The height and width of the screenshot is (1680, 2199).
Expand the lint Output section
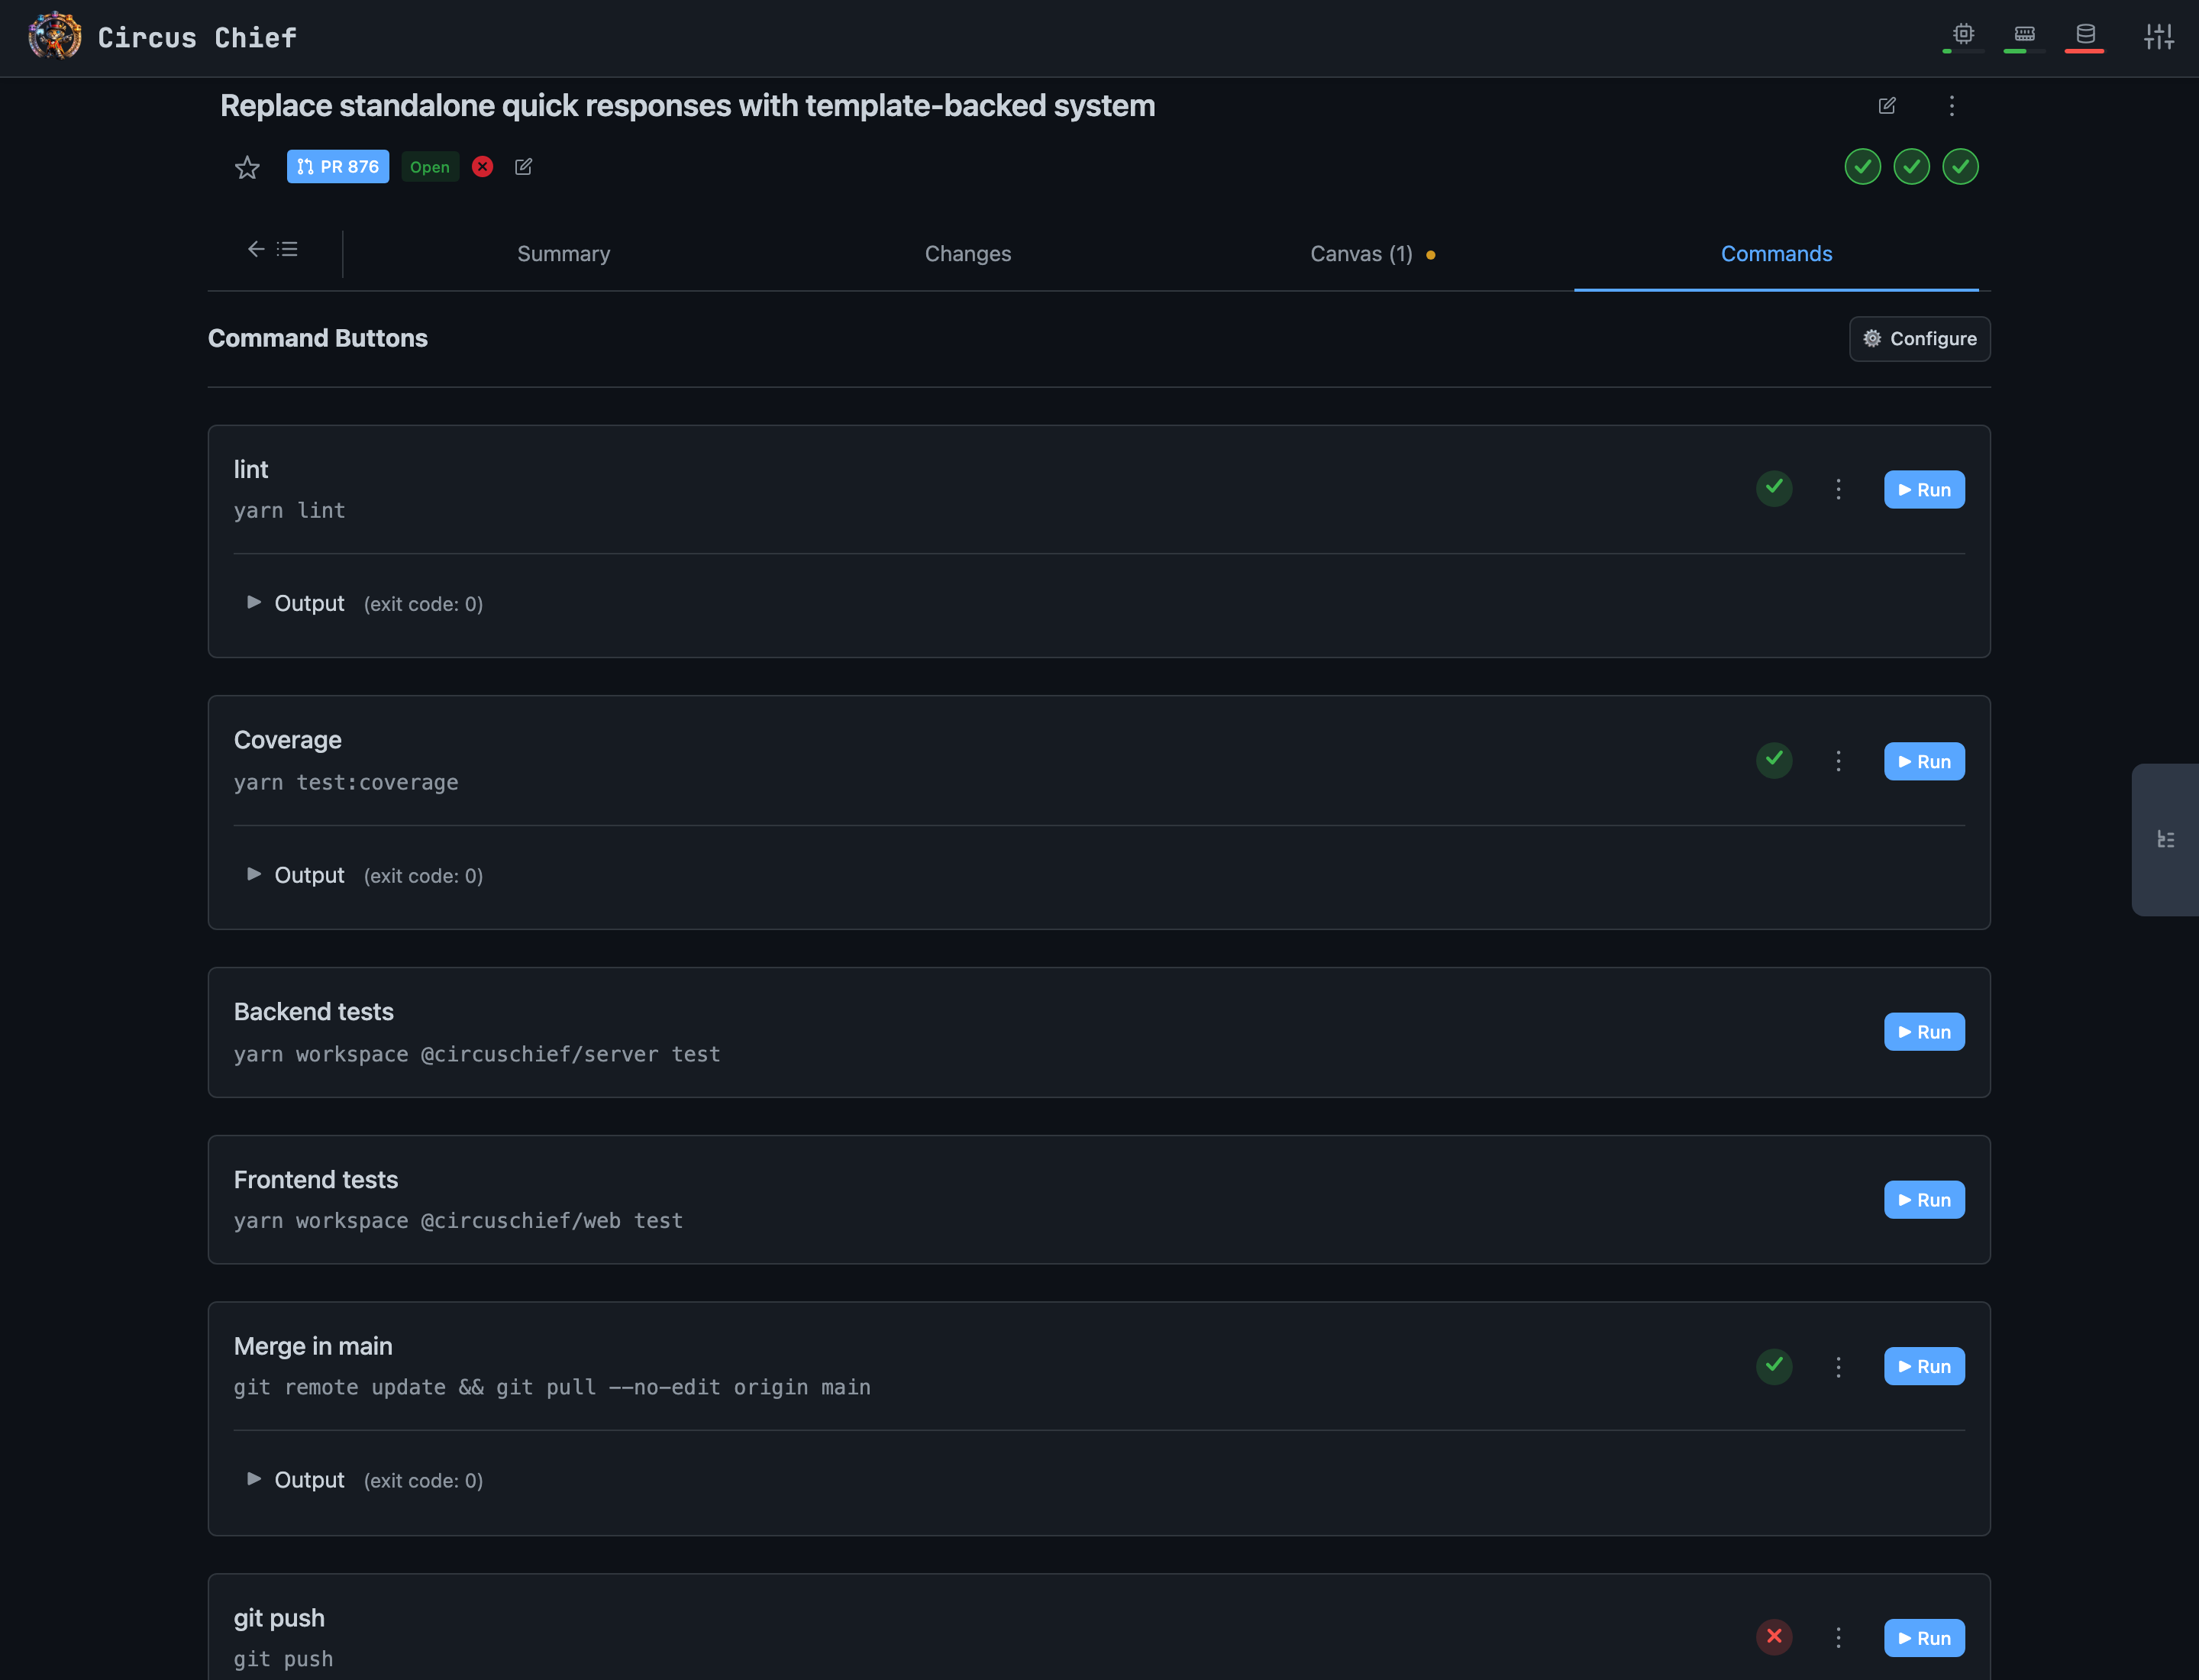point(365,603)
